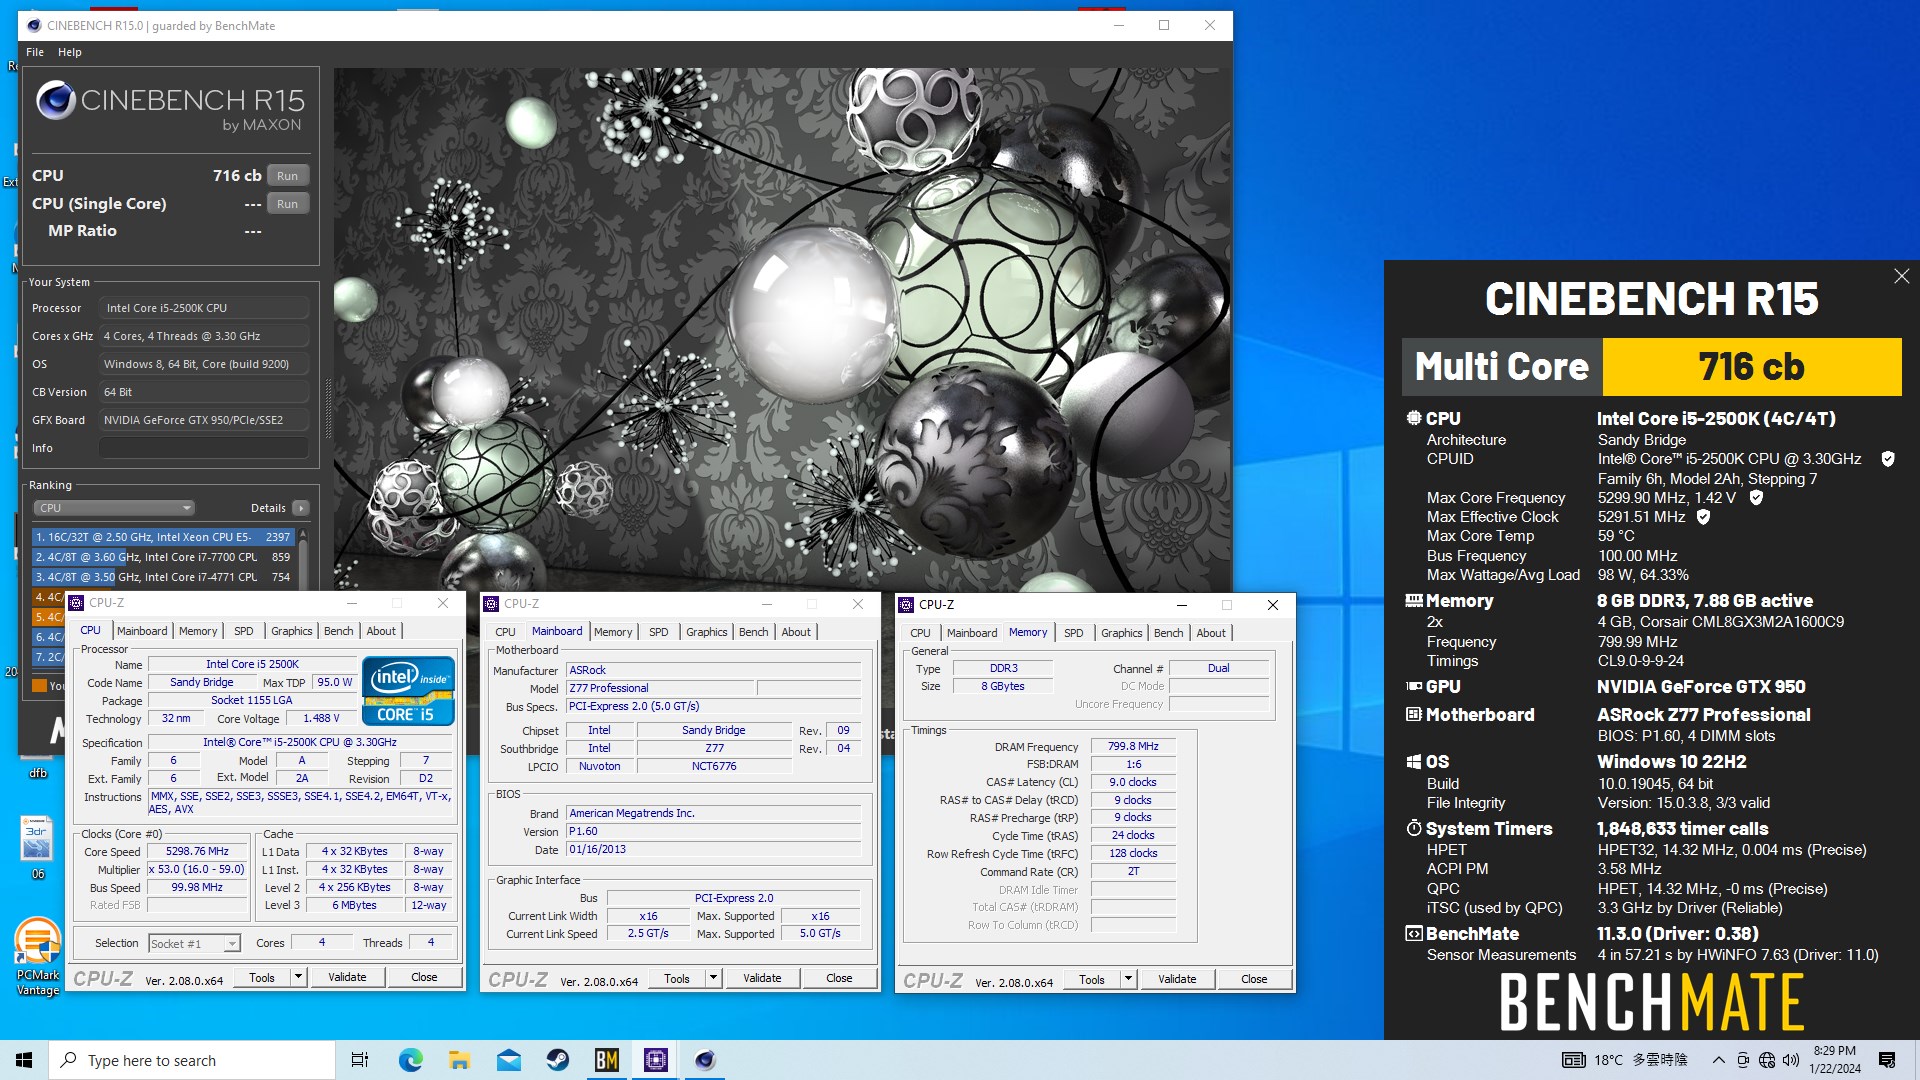
Task: Click the Info input field in Cinebench
Action: 204,448
